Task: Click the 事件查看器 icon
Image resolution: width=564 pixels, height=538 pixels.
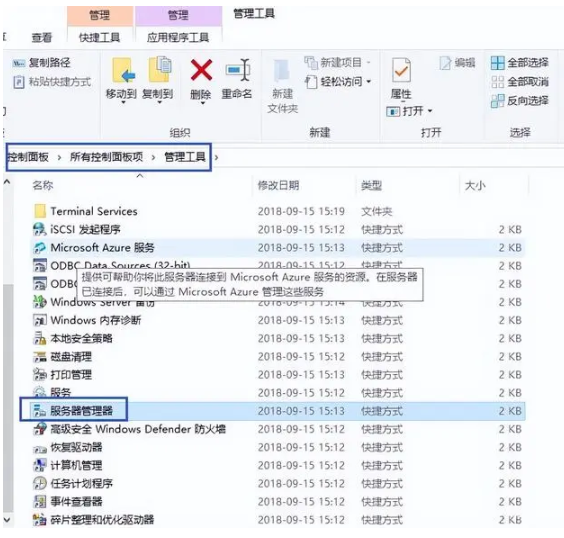Action: tap(40, 501)
